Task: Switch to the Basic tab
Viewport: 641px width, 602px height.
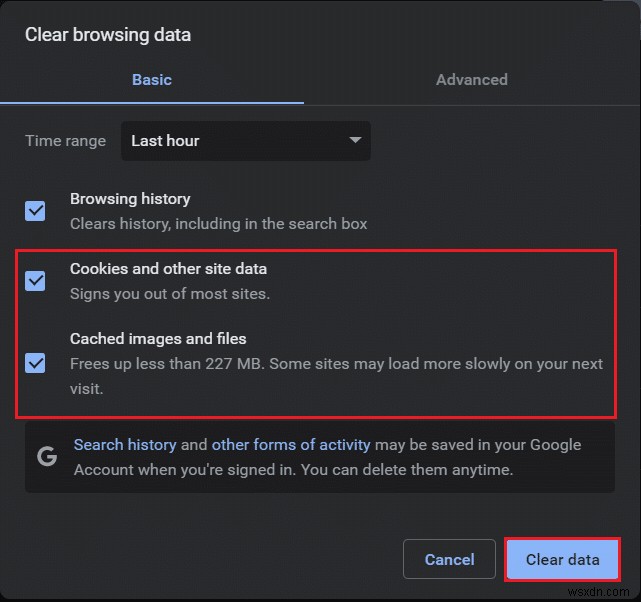Action: pyautogui.click(x=152, y=80)
